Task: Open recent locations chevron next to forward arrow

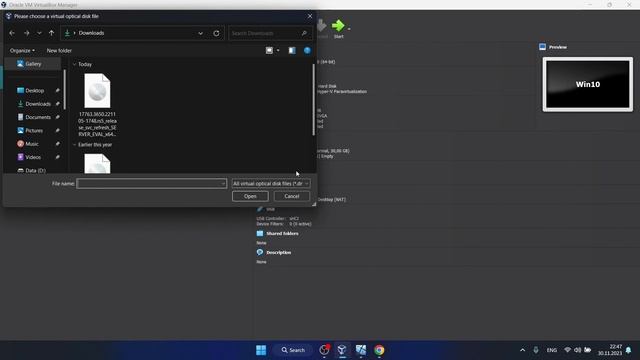Action: (x=39, y=33)
